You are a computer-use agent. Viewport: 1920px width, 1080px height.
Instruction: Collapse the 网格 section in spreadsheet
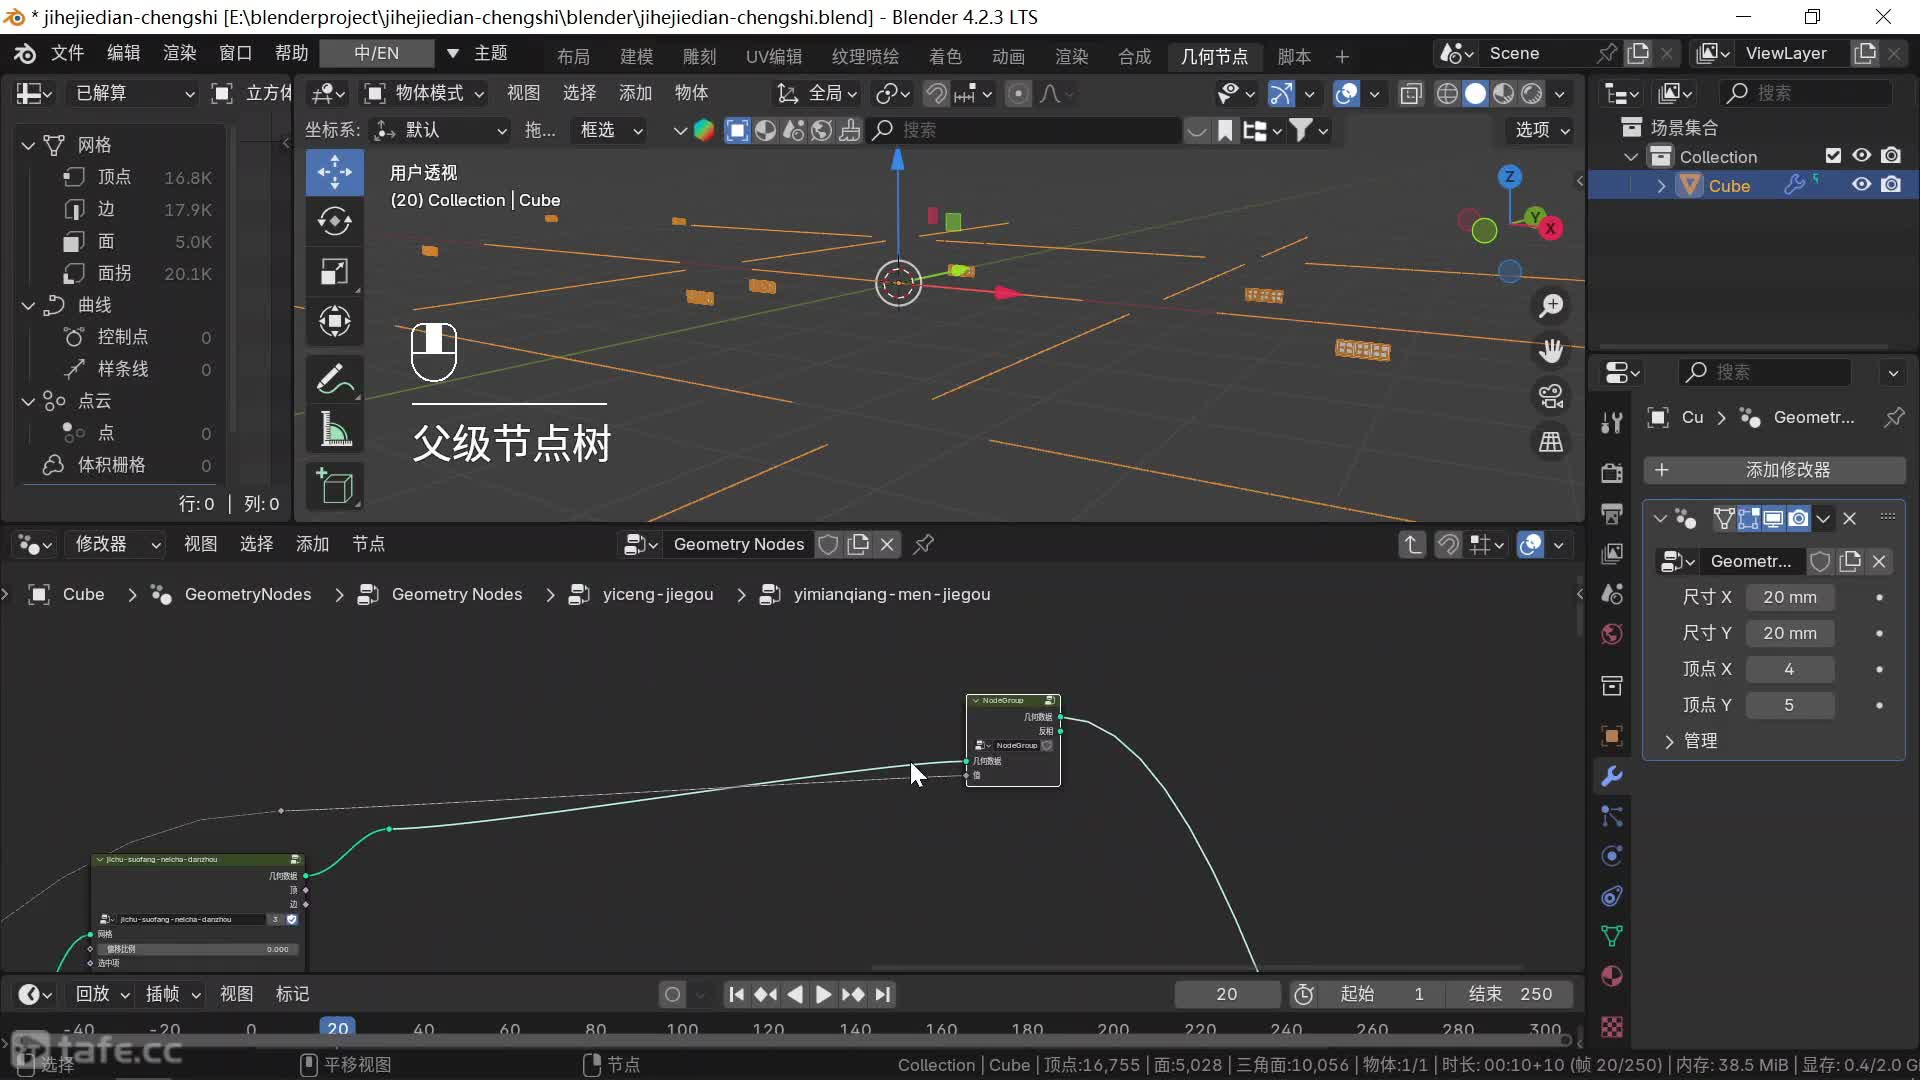coord(28,145)
